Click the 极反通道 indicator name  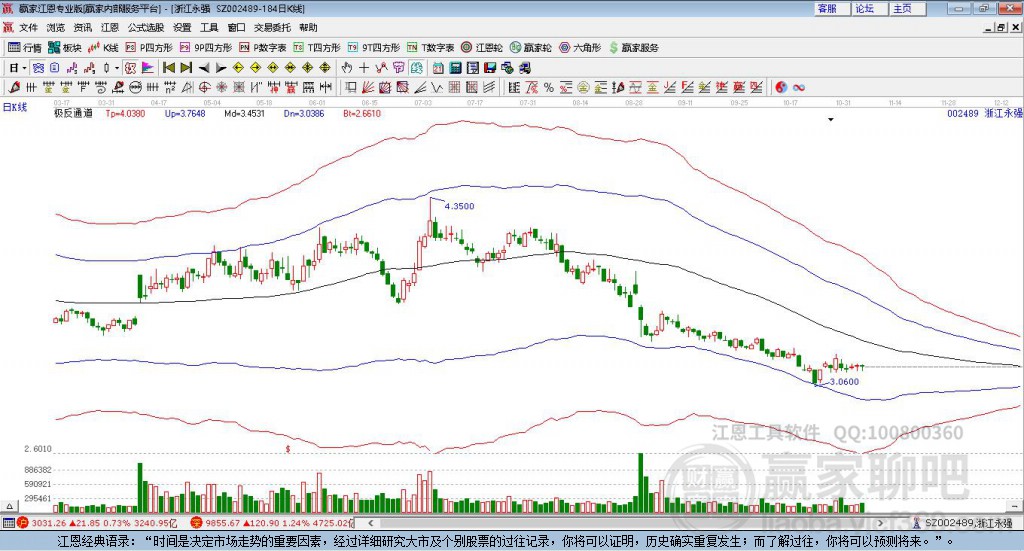tap(73, 114)
